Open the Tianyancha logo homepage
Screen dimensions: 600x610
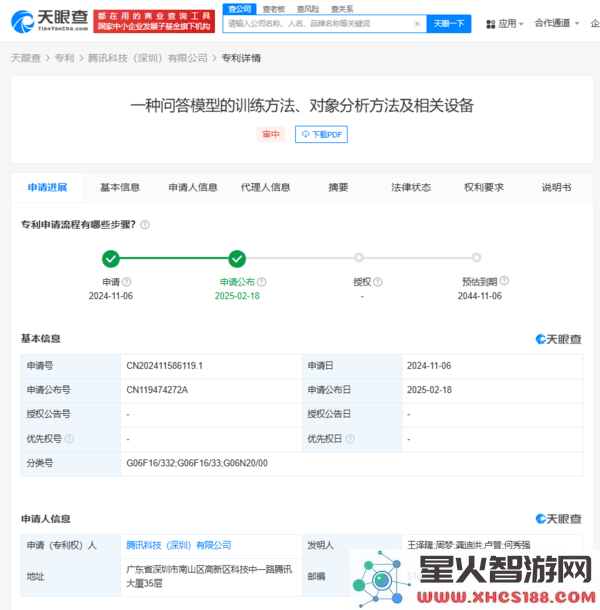(x=50, y=21)
